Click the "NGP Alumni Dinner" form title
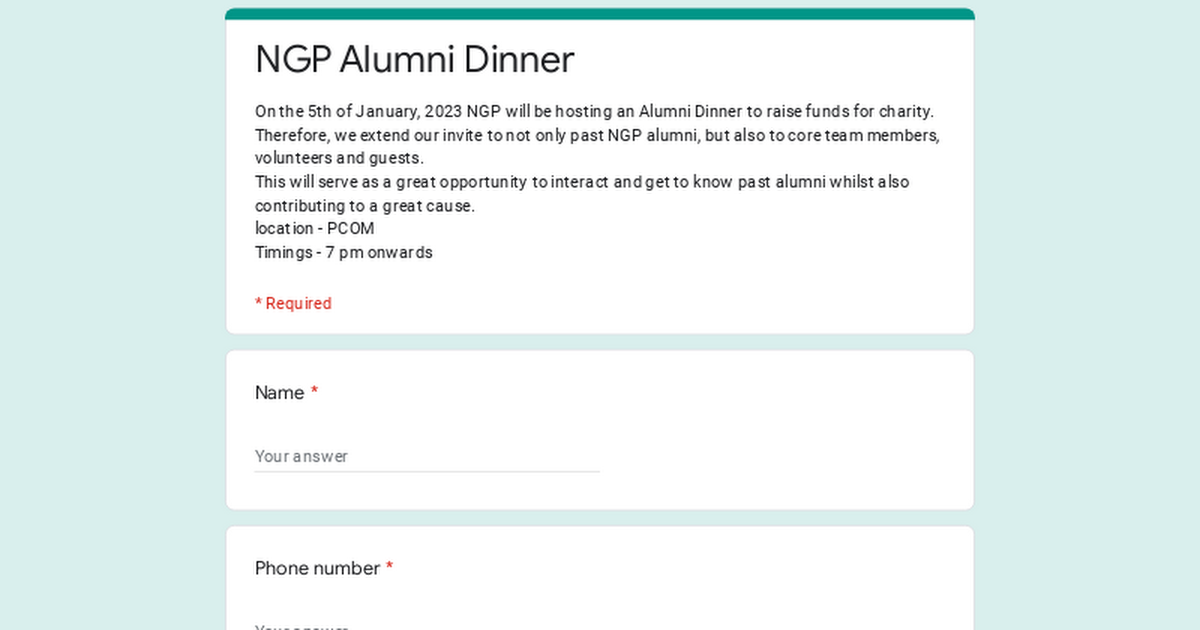 tap(414, 60)
